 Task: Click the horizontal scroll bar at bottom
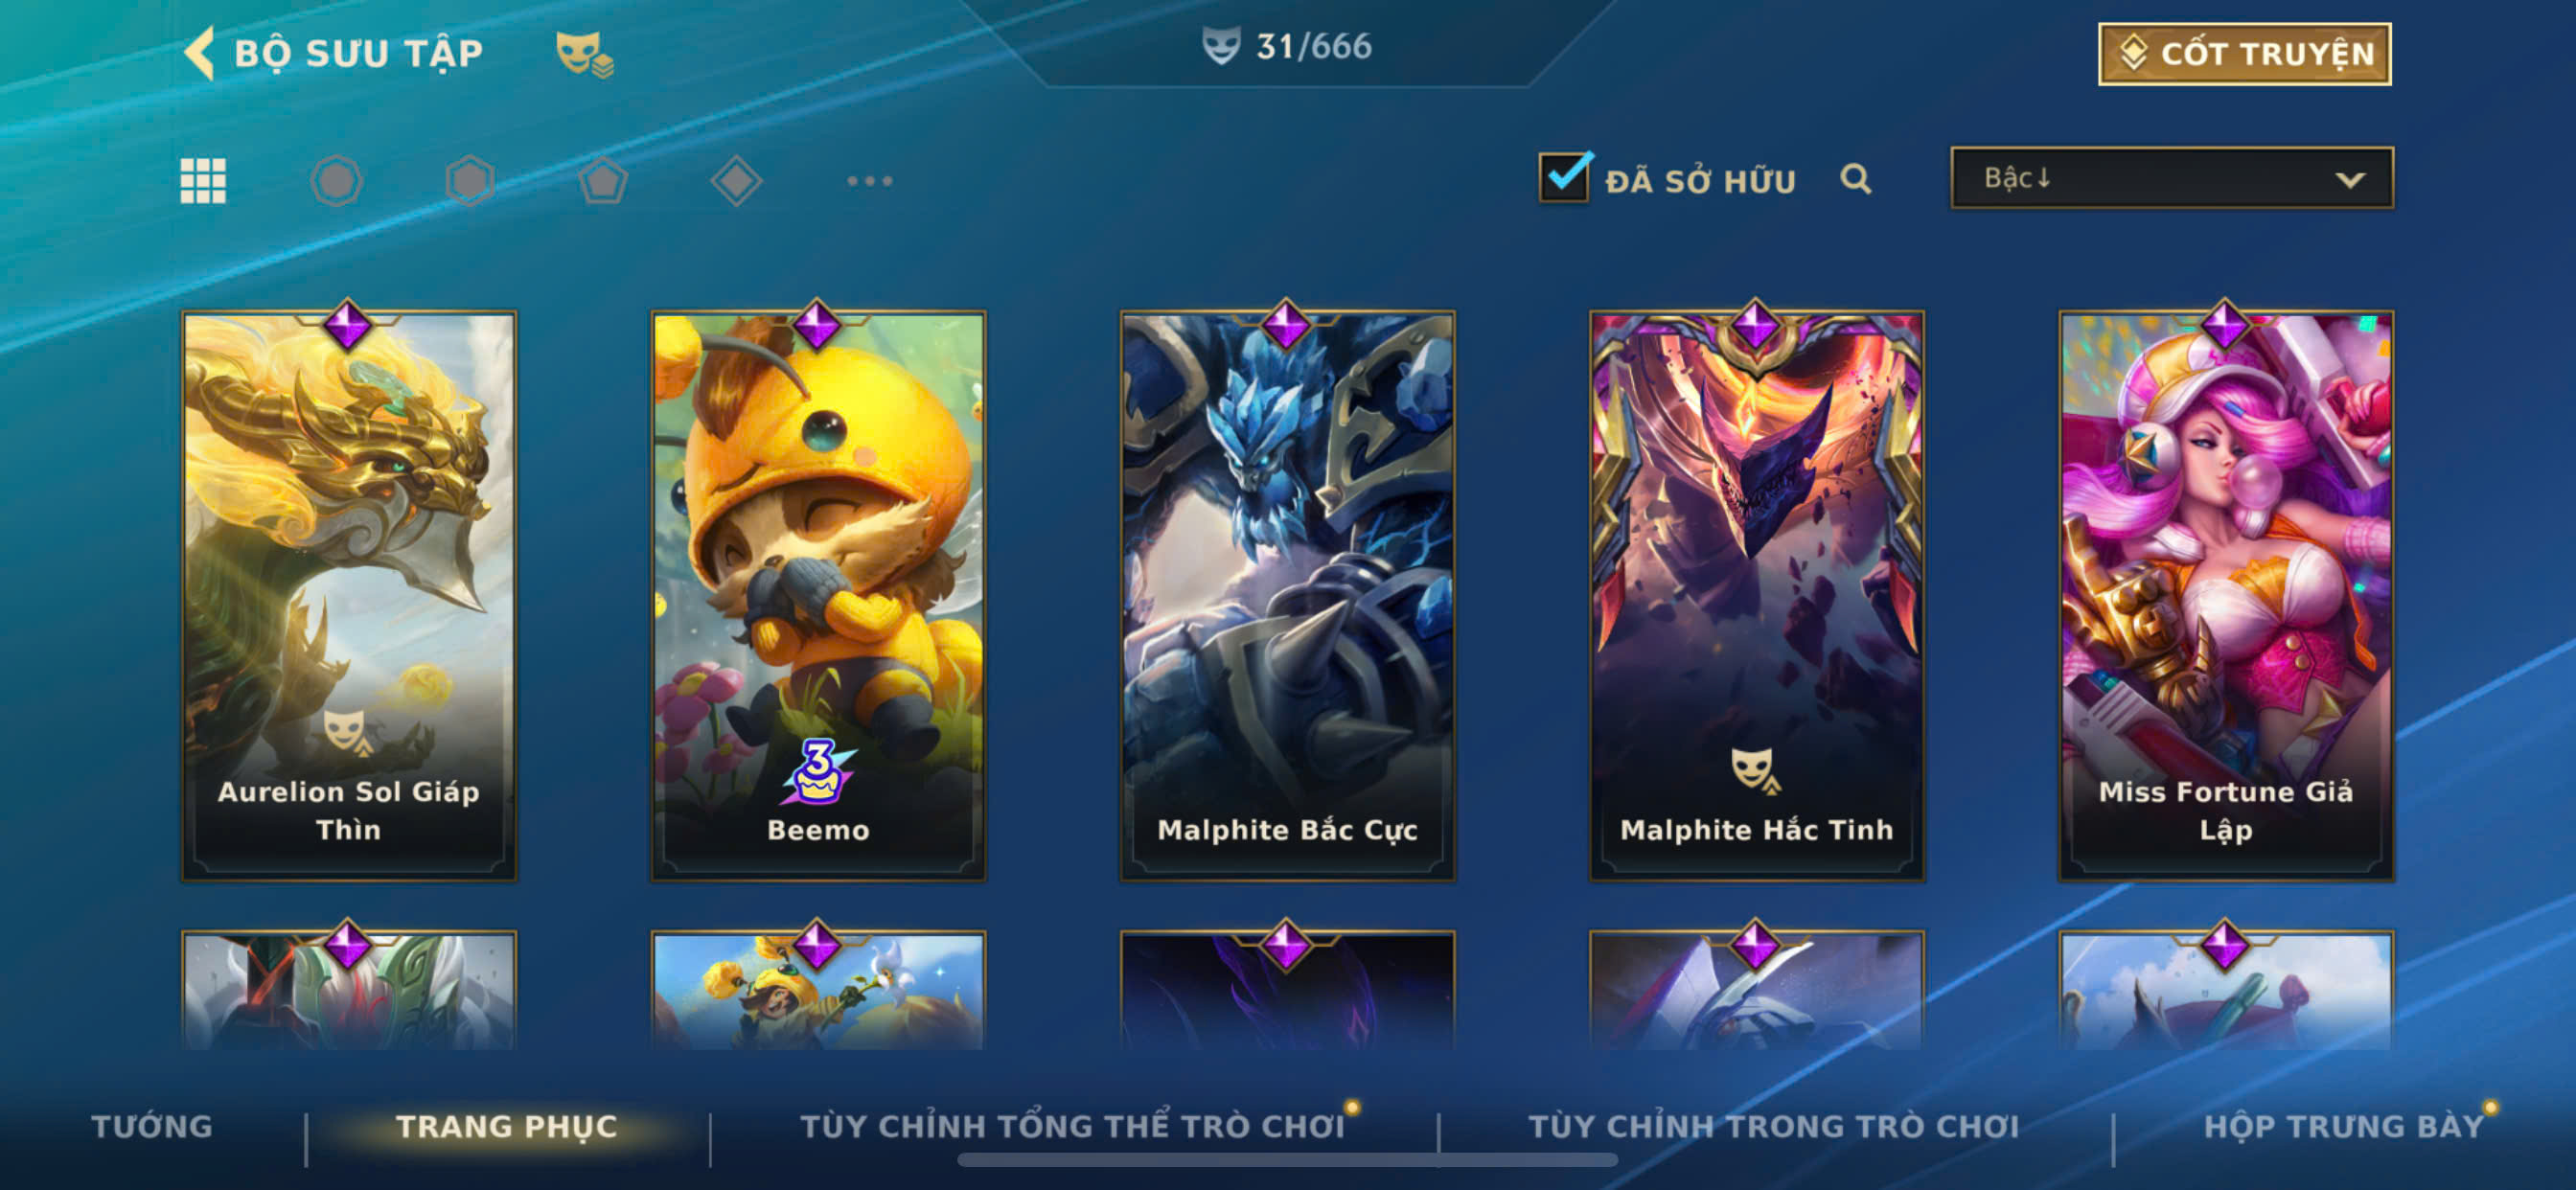(1287, 1160)
